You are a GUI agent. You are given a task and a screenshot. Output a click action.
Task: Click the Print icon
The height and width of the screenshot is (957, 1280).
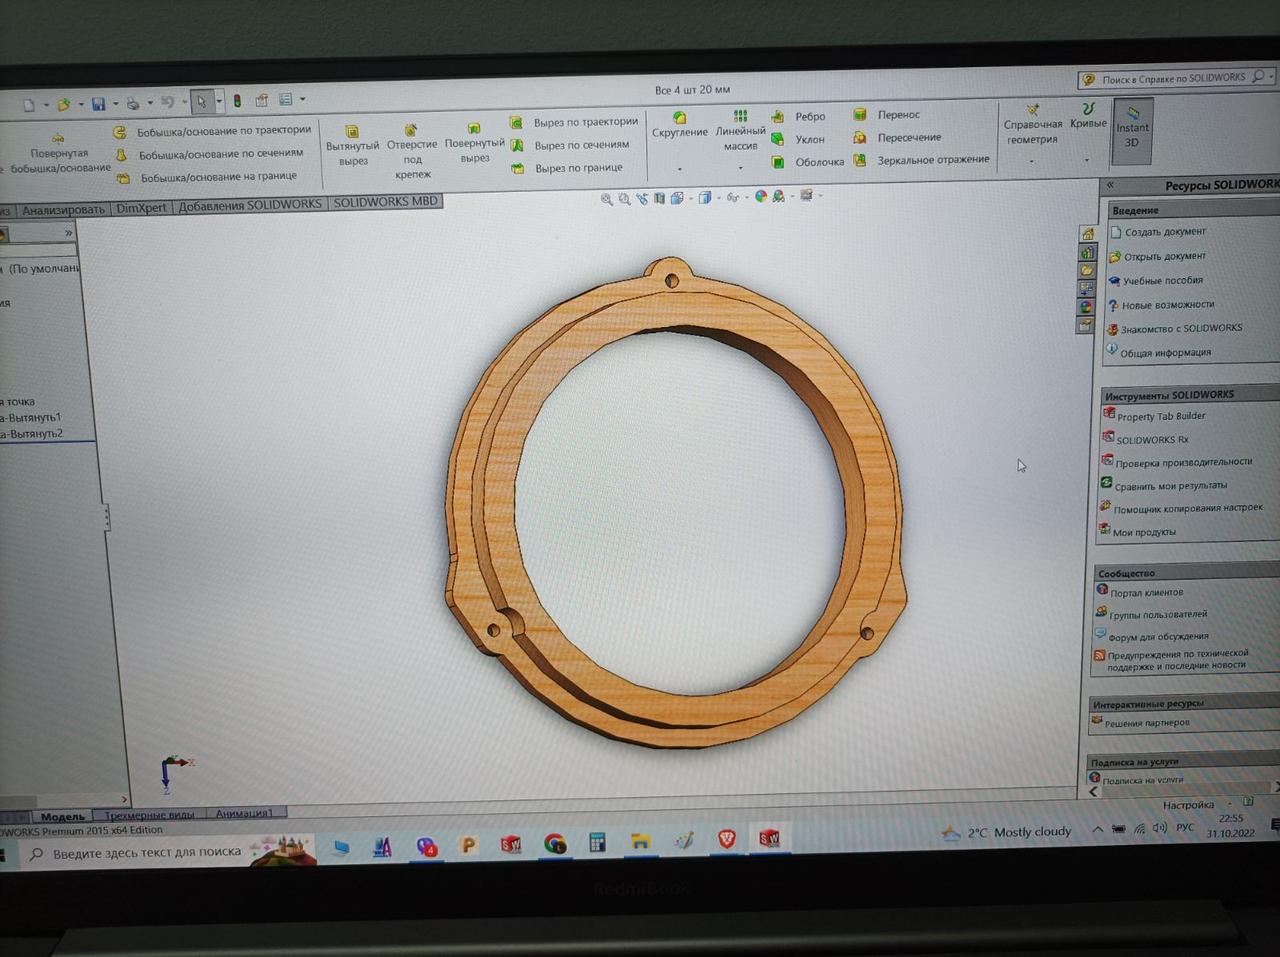click(132, 103)
